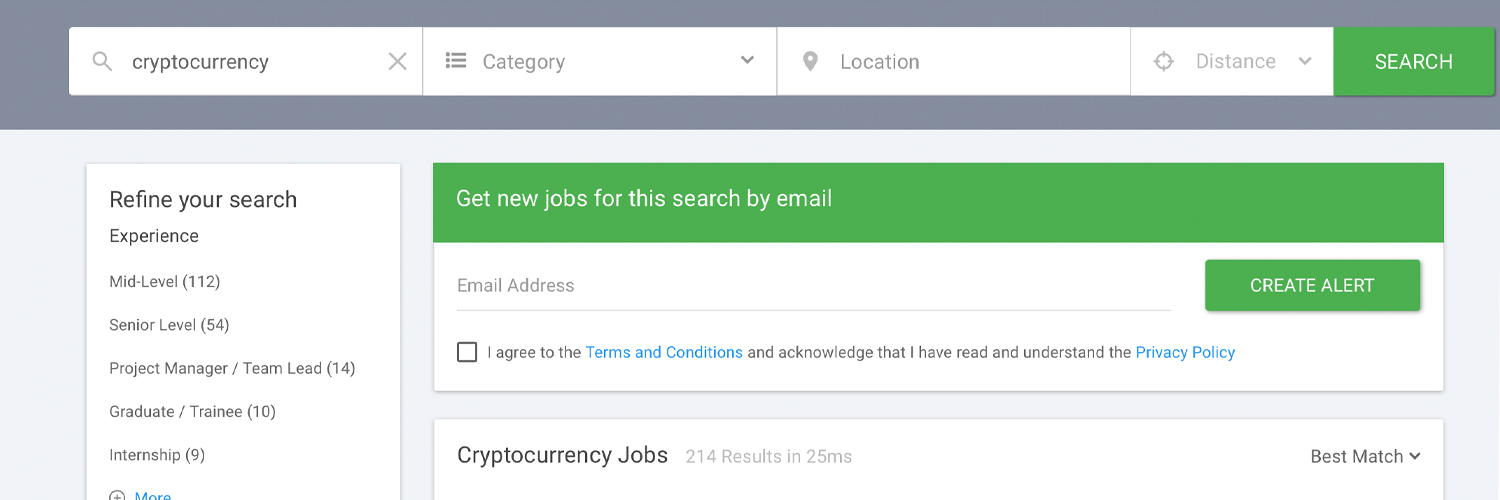This screenshot has height=500, width=1500.
Task: Filter by Graduate / Trainee experience
Action: [x=192, y=411]
